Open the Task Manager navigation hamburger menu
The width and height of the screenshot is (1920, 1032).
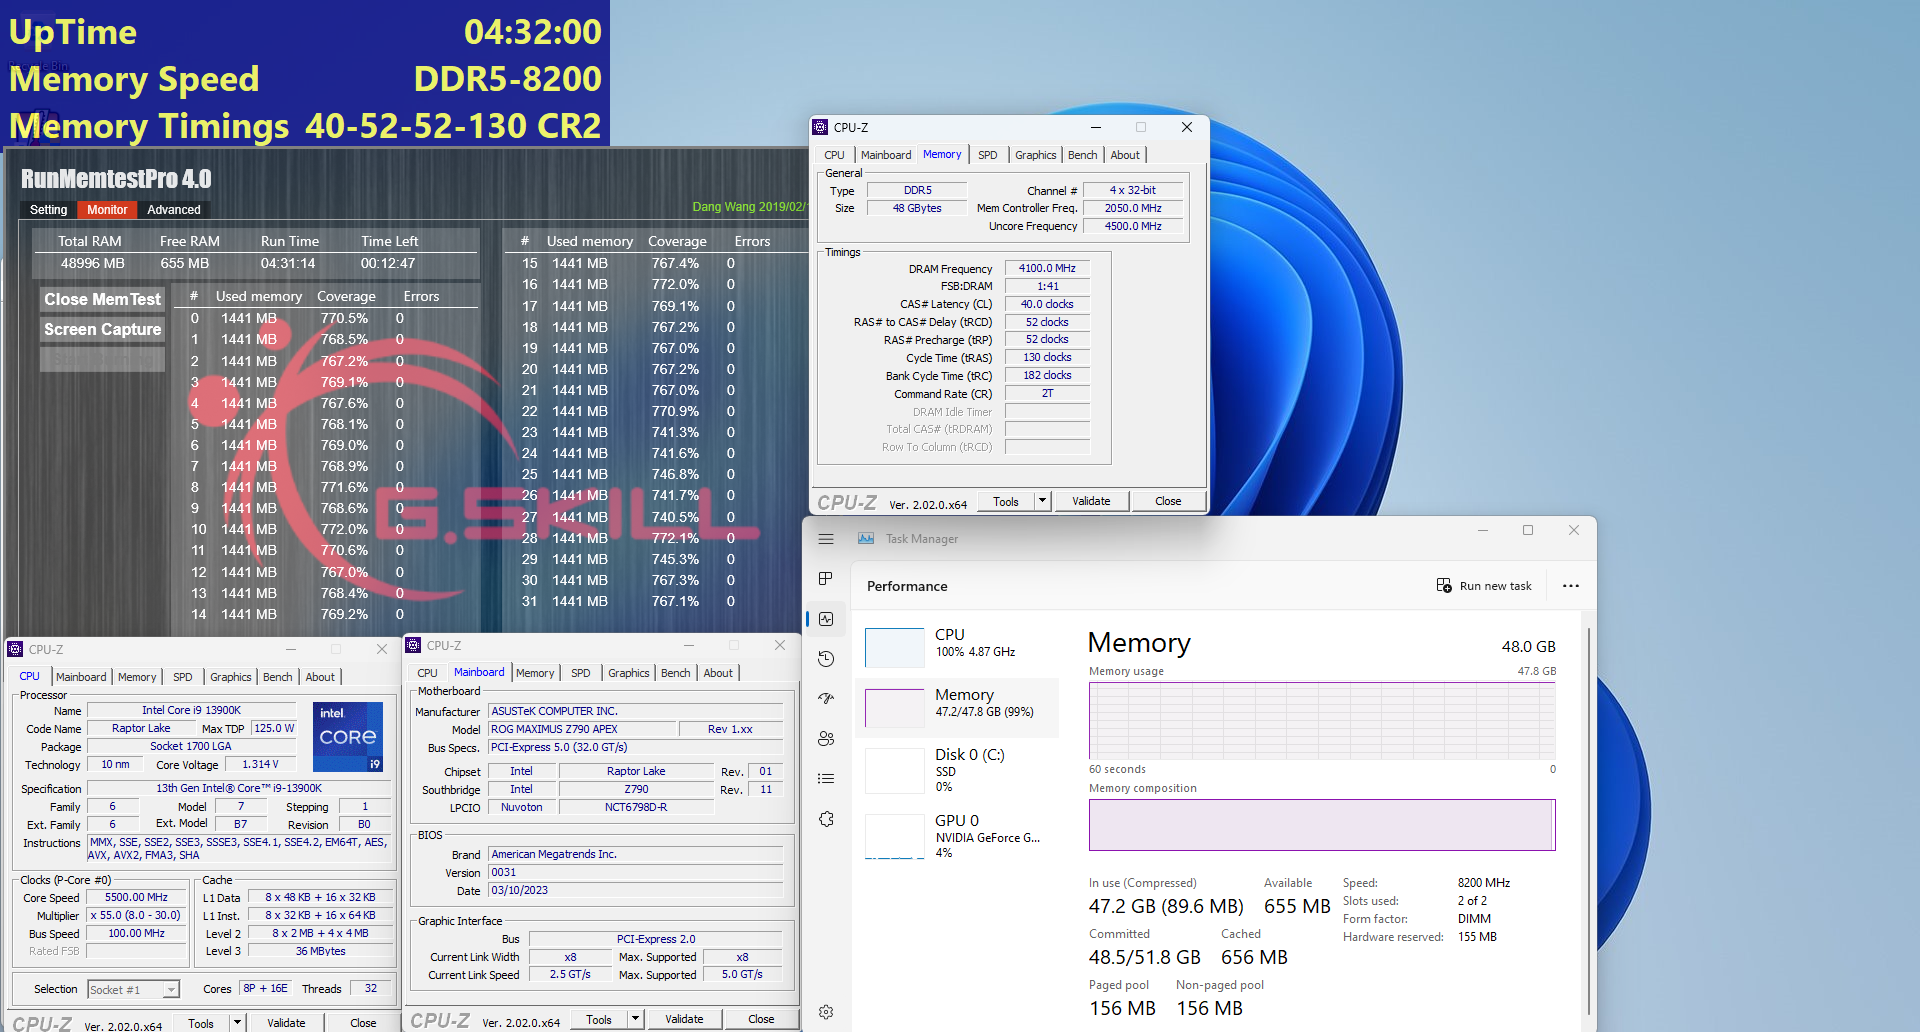(826, 538)
